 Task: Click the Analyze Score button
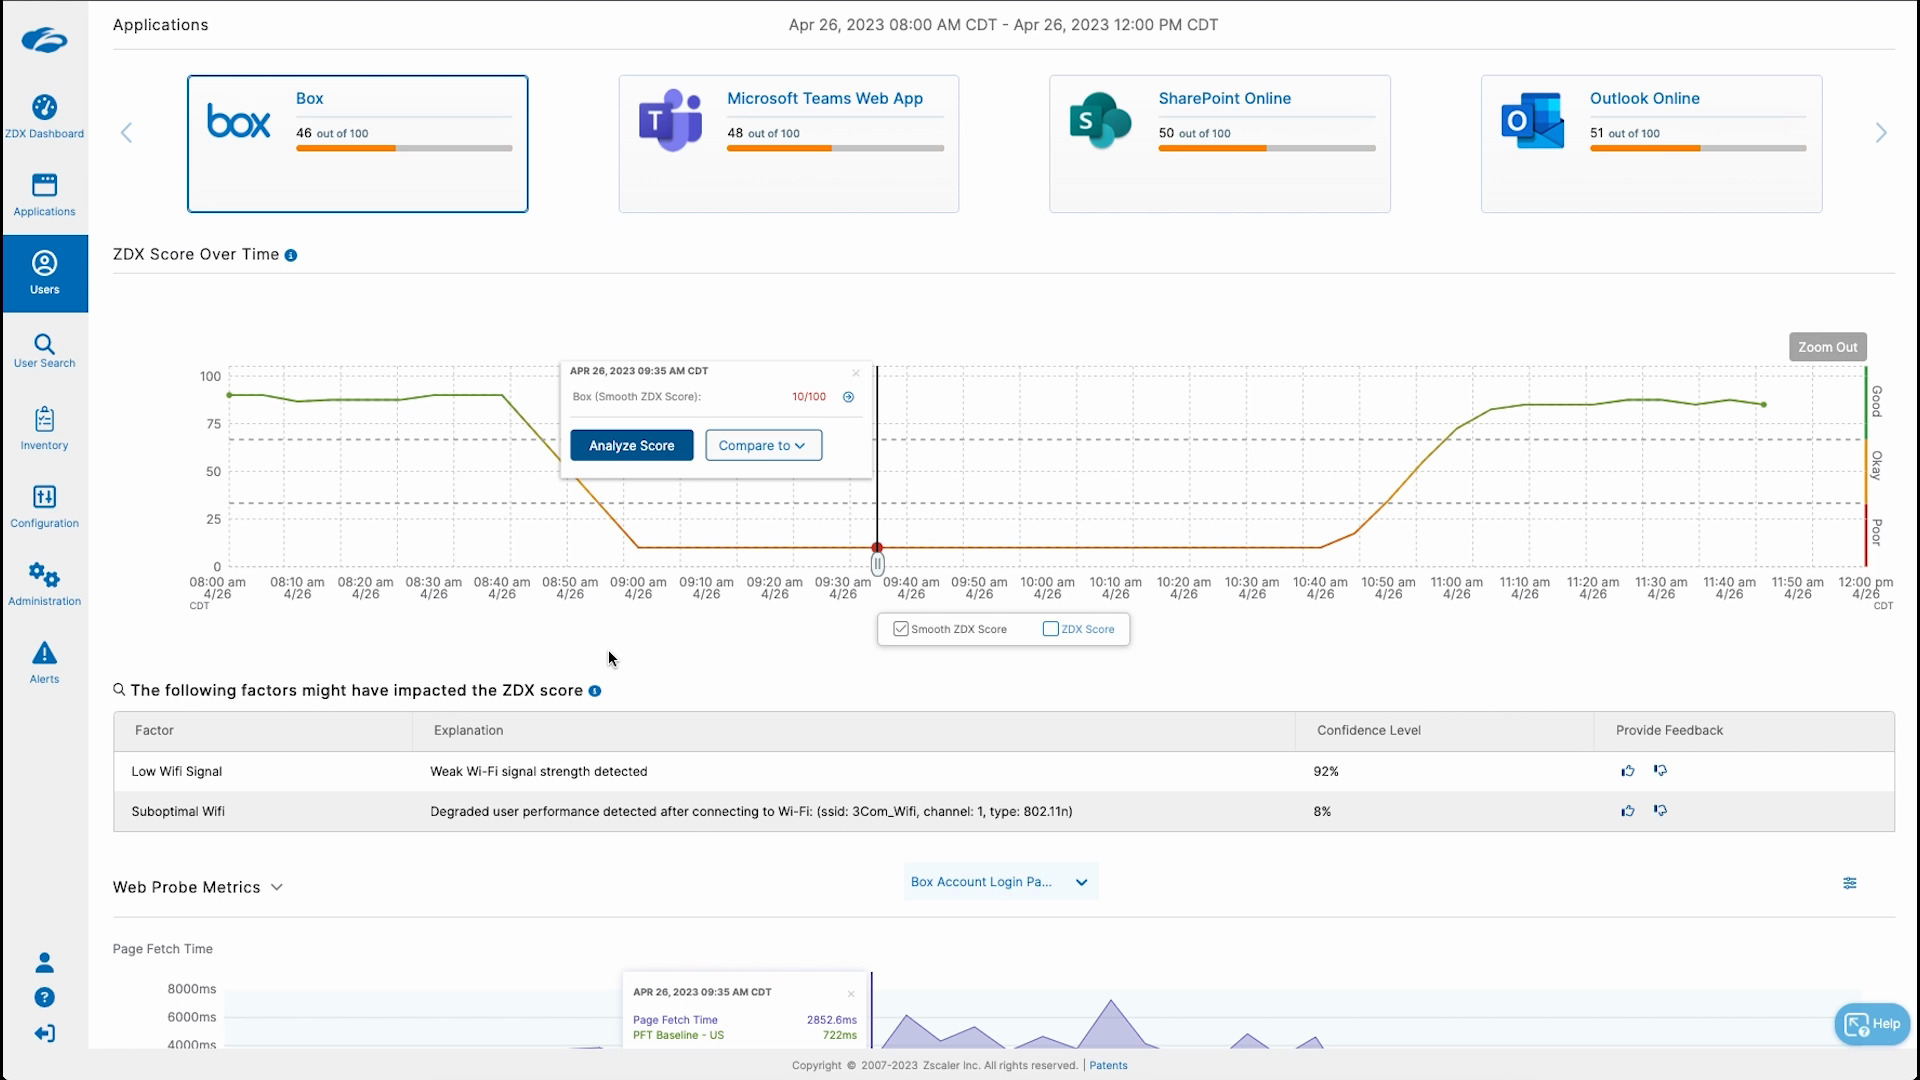click(x=631, y=446)
